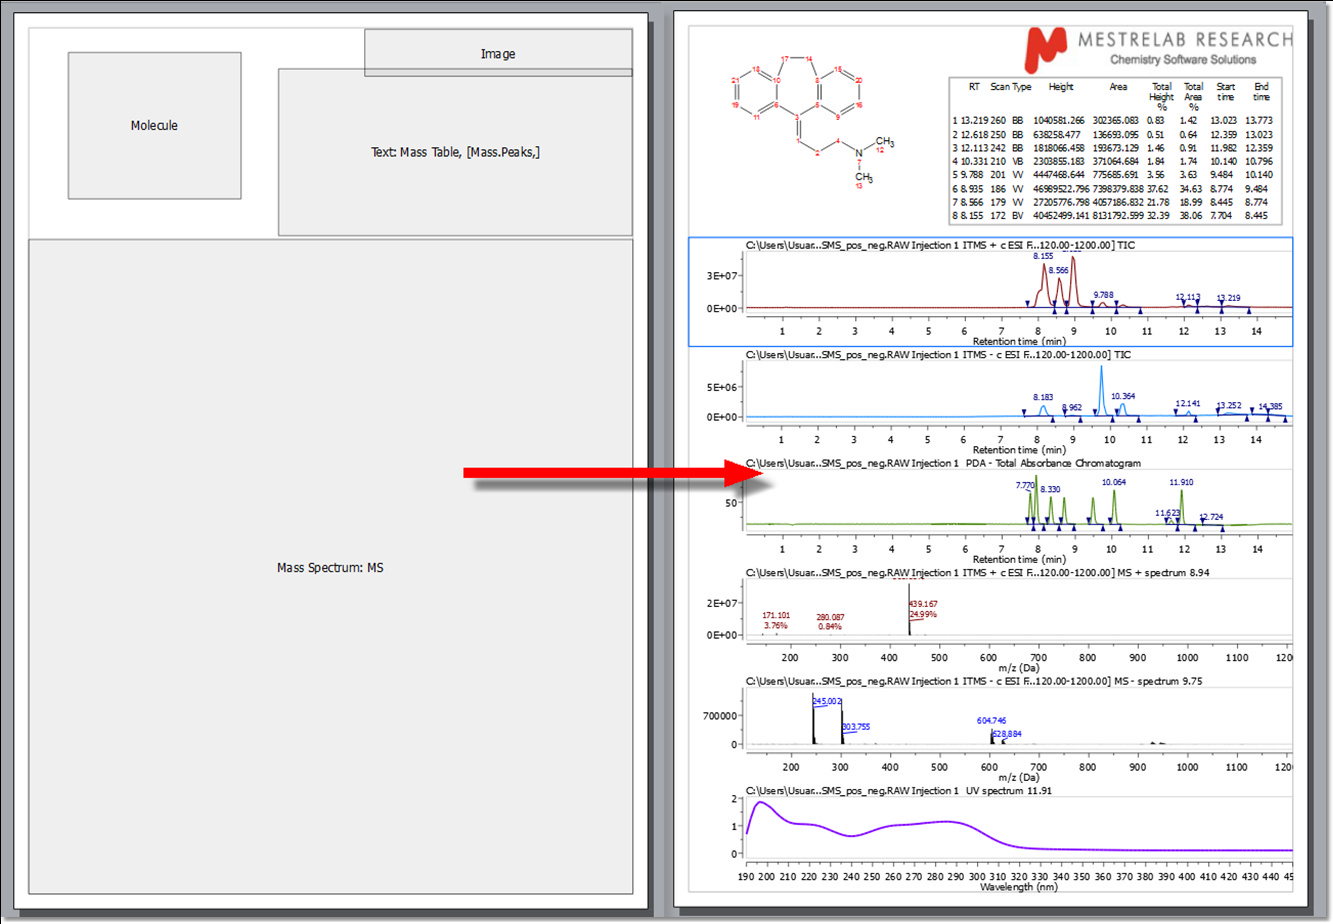The width and height of the screenshot is (1333, 924).
Task: Select the Molecule placeholder box in the template
Action: click(154, 125)
